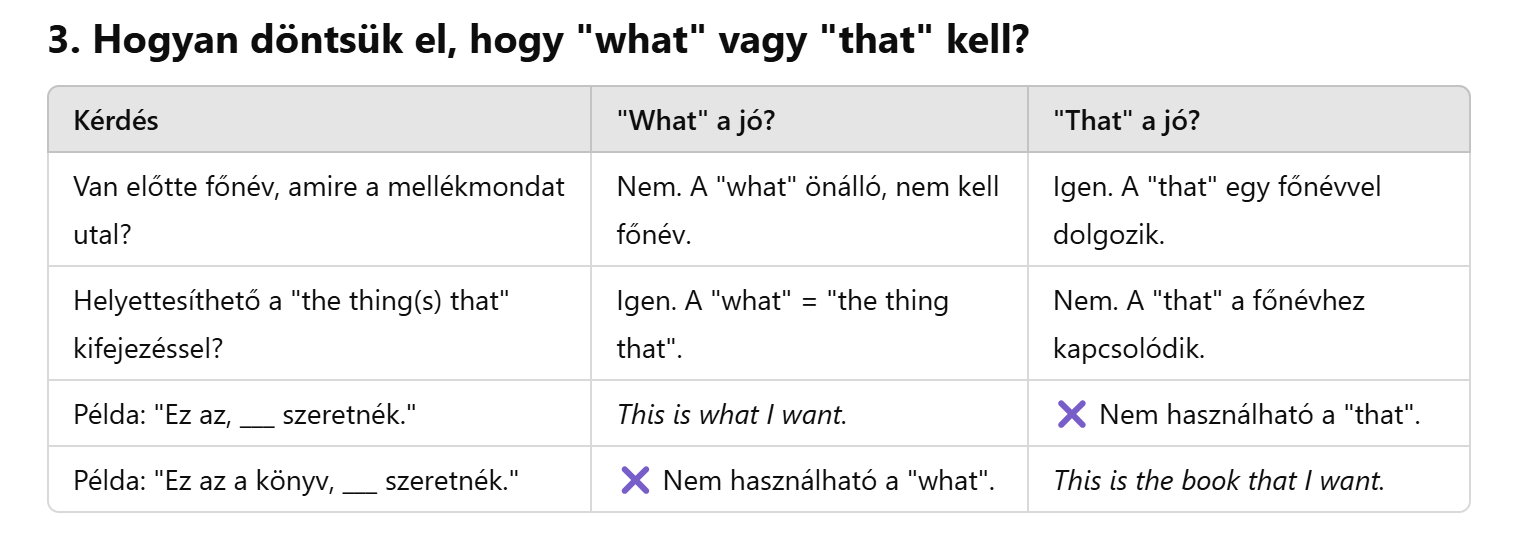Click the text "Nem használható a what"
Image resolution: width=1515 pixels, height=539 pixels.
click(829, 480)
